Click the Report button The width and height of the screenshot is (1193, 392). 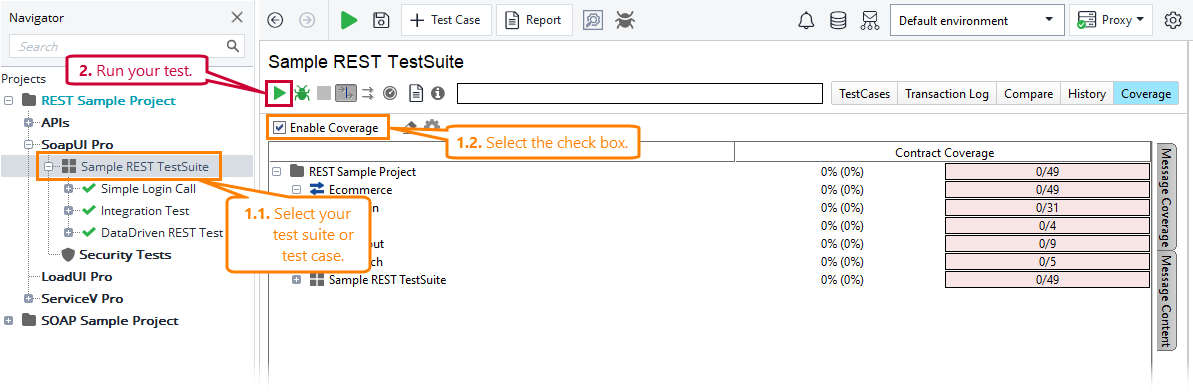[534, 21]
